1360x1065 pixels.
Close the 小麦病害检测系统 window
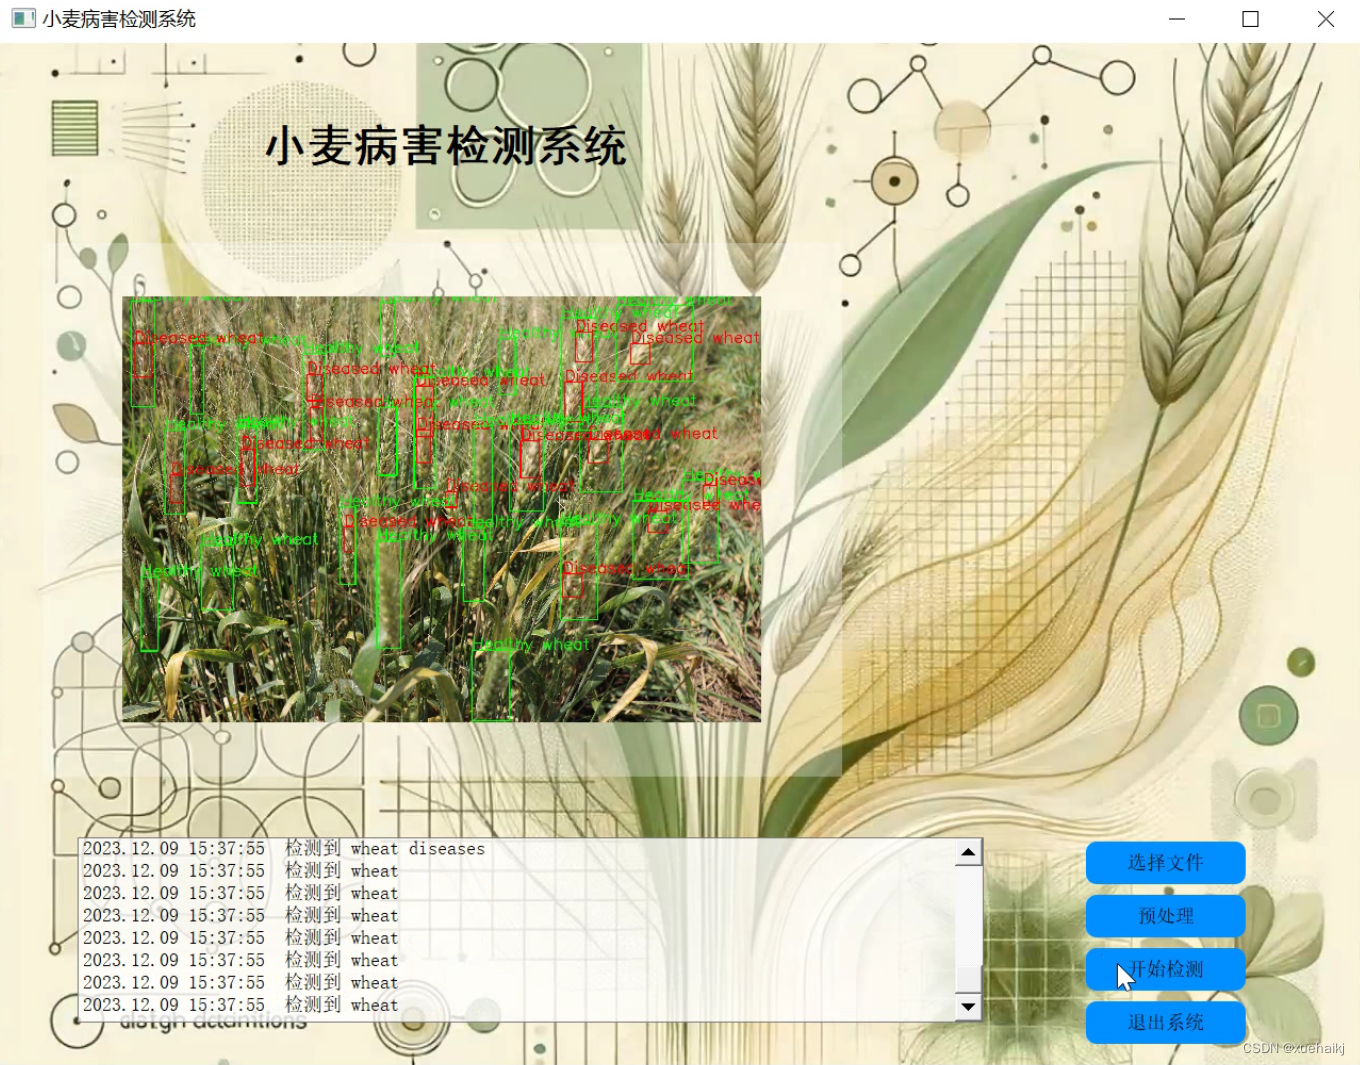click(x=1325, y=19)
